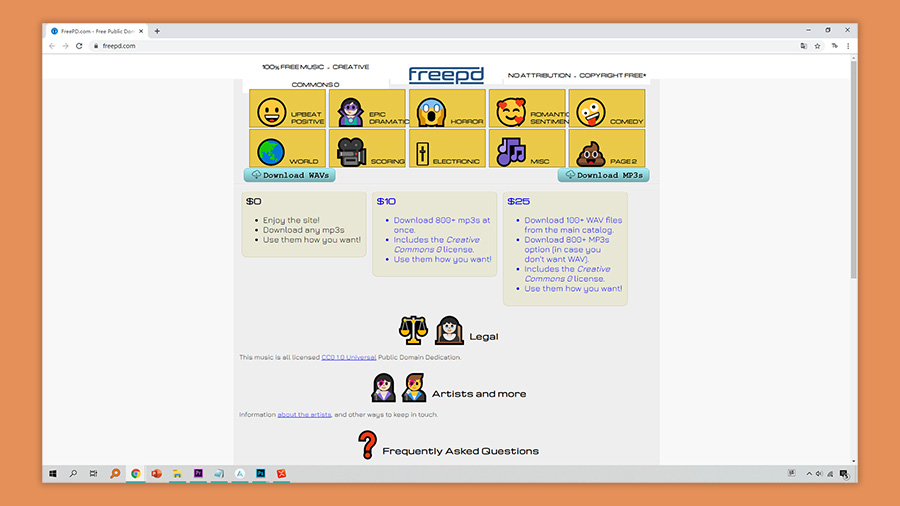Viewport: 900px width, 506px height.
Task: Click the orange magnifier taskbar app
Action: pyautogui.click(x=115, y=473)
